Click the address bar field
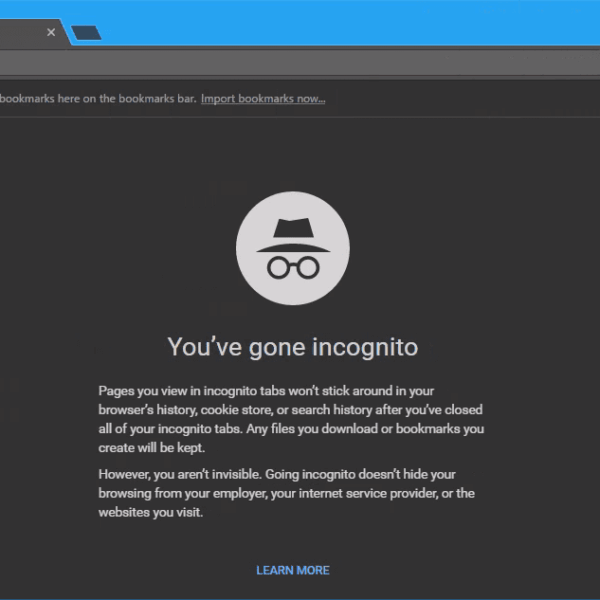 tap(300, 62)
